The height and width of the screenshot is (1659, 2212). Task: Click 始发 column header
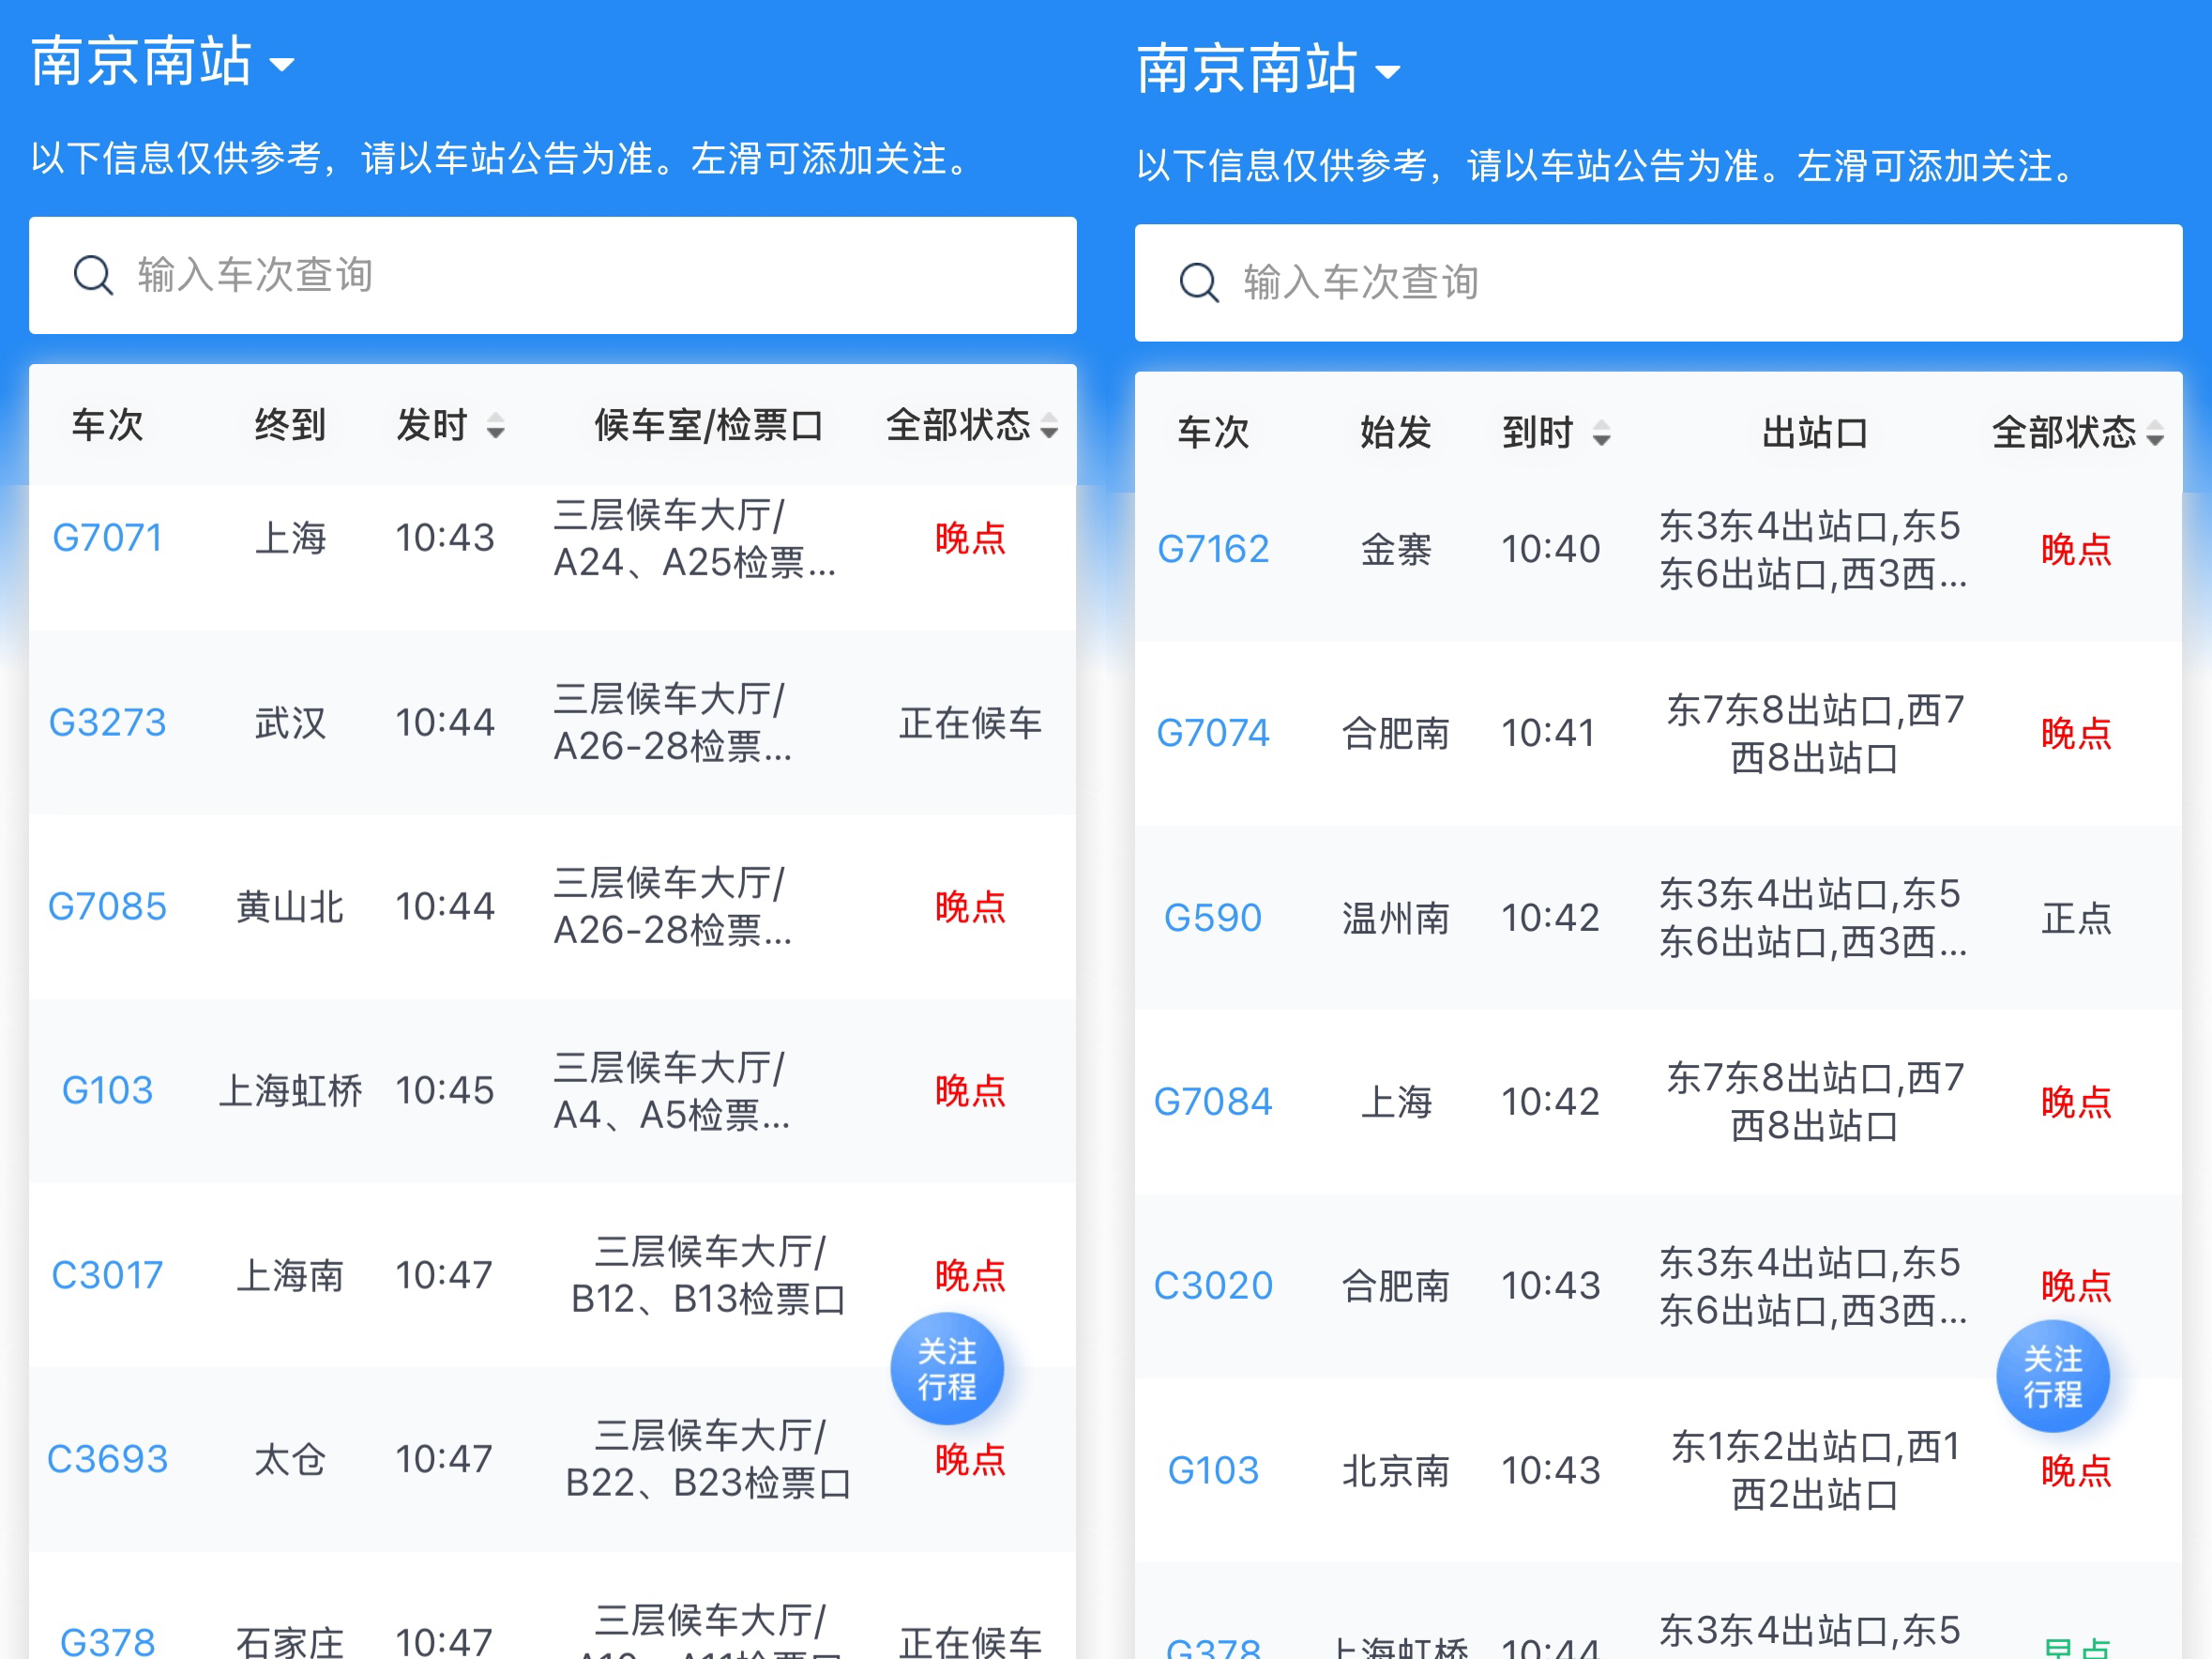coord(1396,432)
